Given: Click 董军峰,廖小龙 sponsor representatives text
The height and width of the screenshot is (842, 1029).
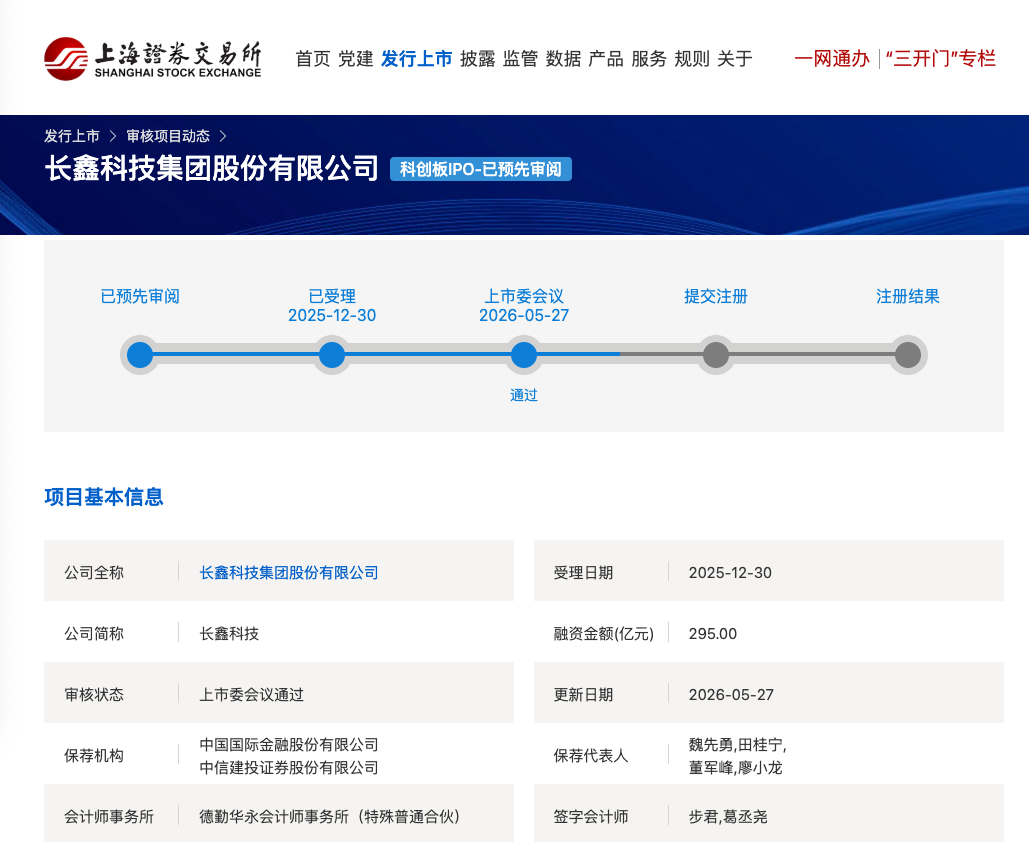Looking at the screenshot, I should [735, 768].
